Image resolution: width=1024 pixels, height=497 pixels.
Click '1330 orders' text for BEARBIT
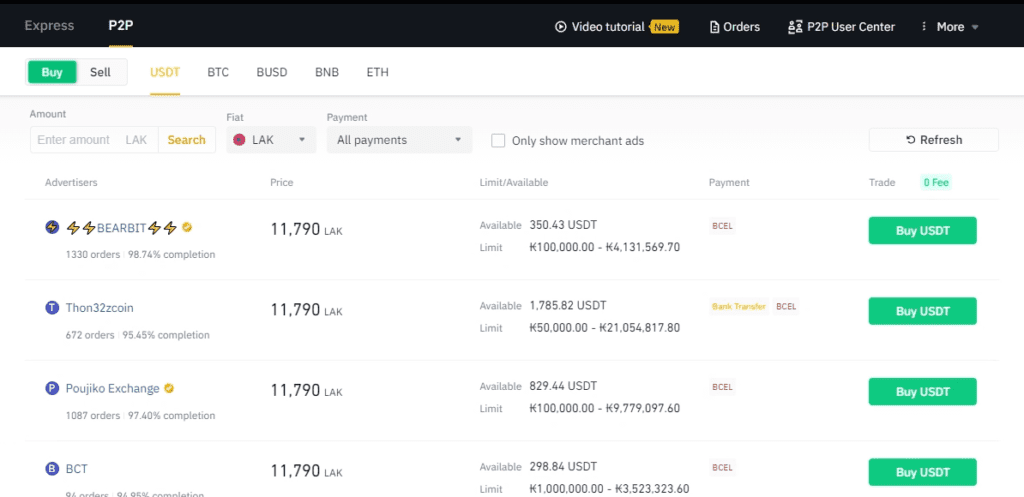[x=93, y=254]
